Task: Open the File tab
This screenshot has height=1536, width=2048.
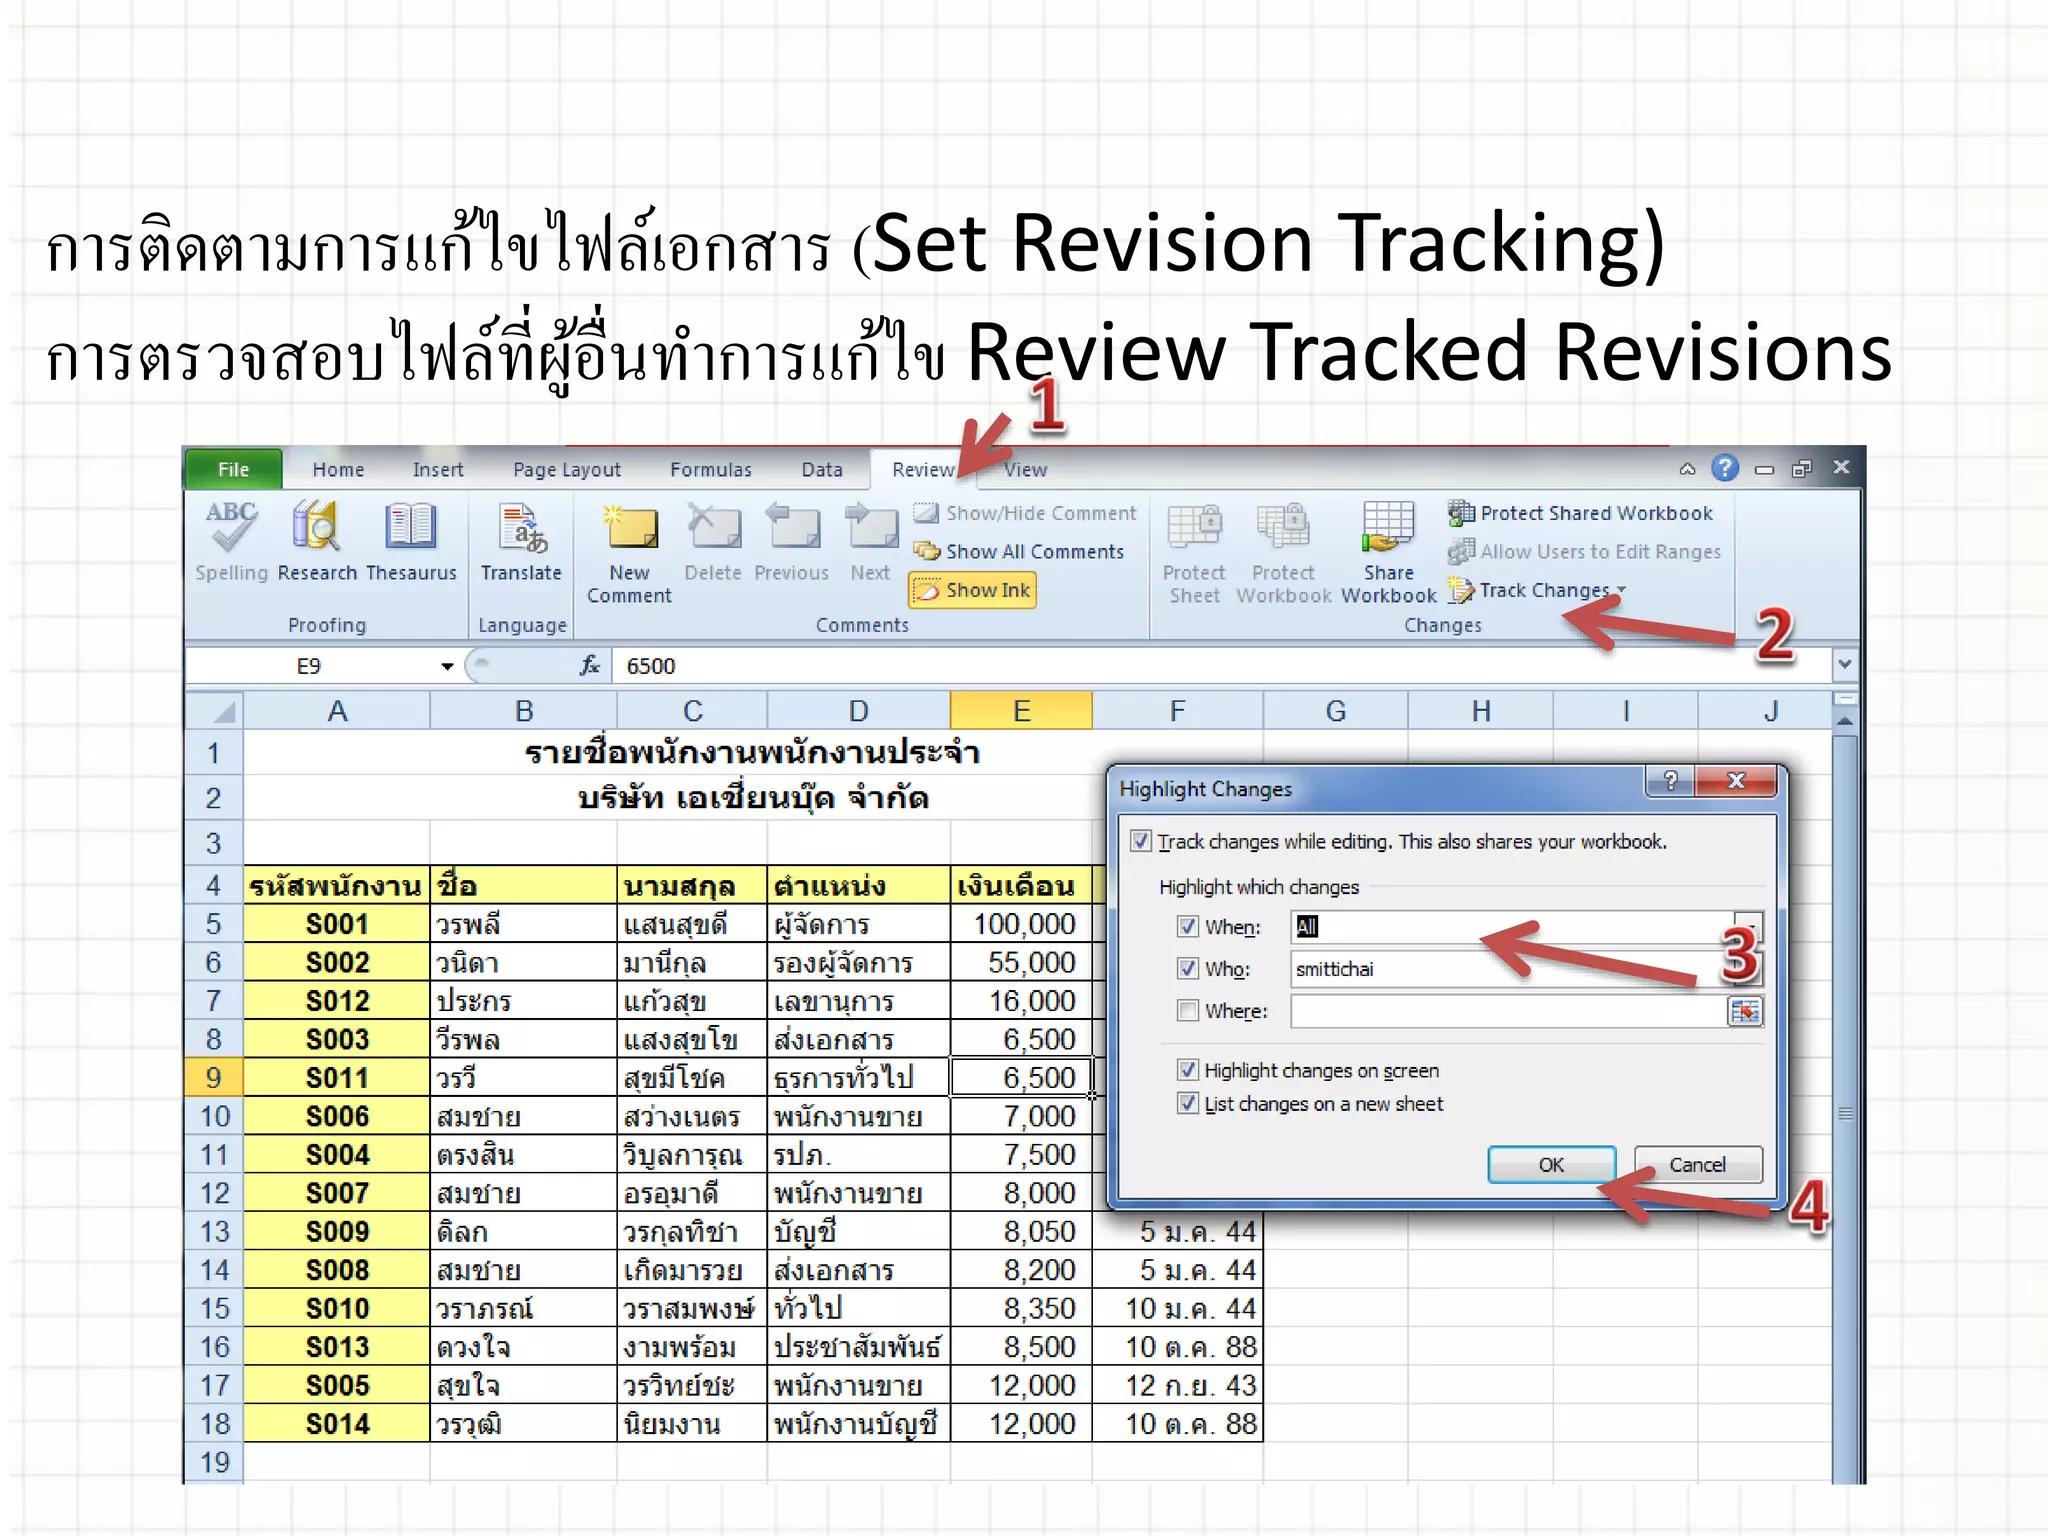Action: (233, 469)
